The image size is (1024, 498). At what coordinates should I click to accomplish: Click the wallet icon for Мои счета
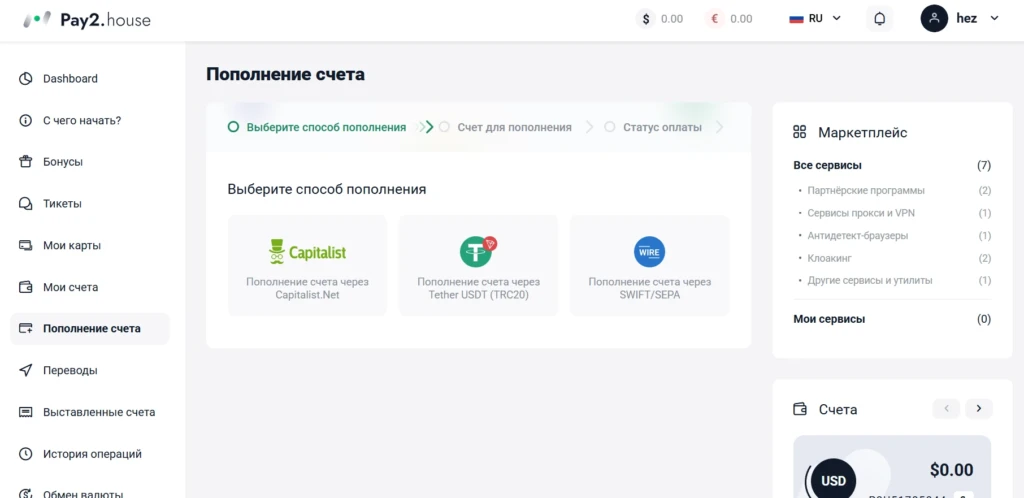25,287
